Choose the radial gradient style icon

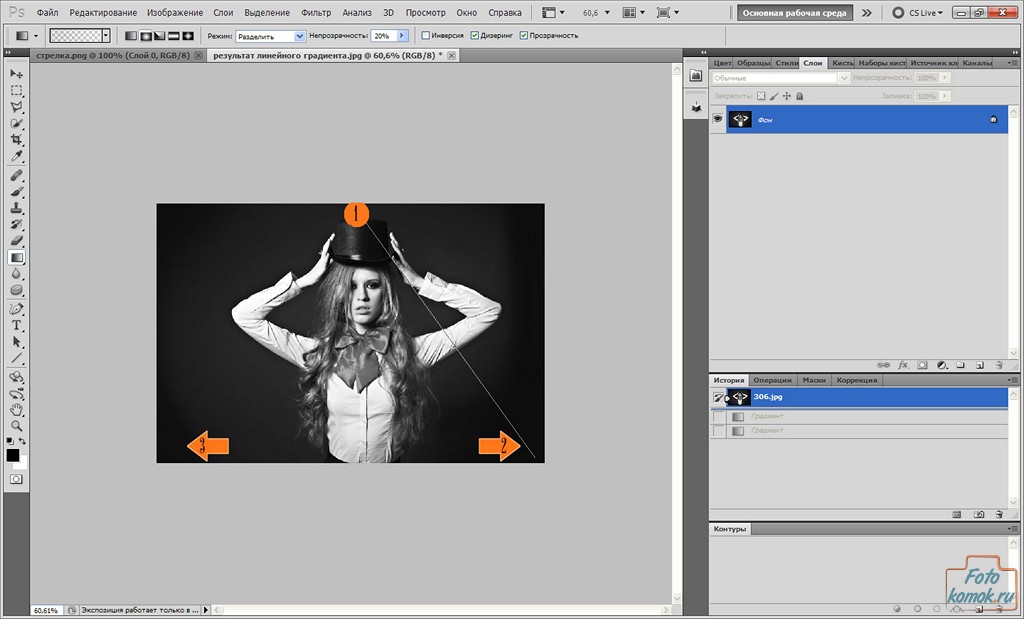click(x=146, y=35)
